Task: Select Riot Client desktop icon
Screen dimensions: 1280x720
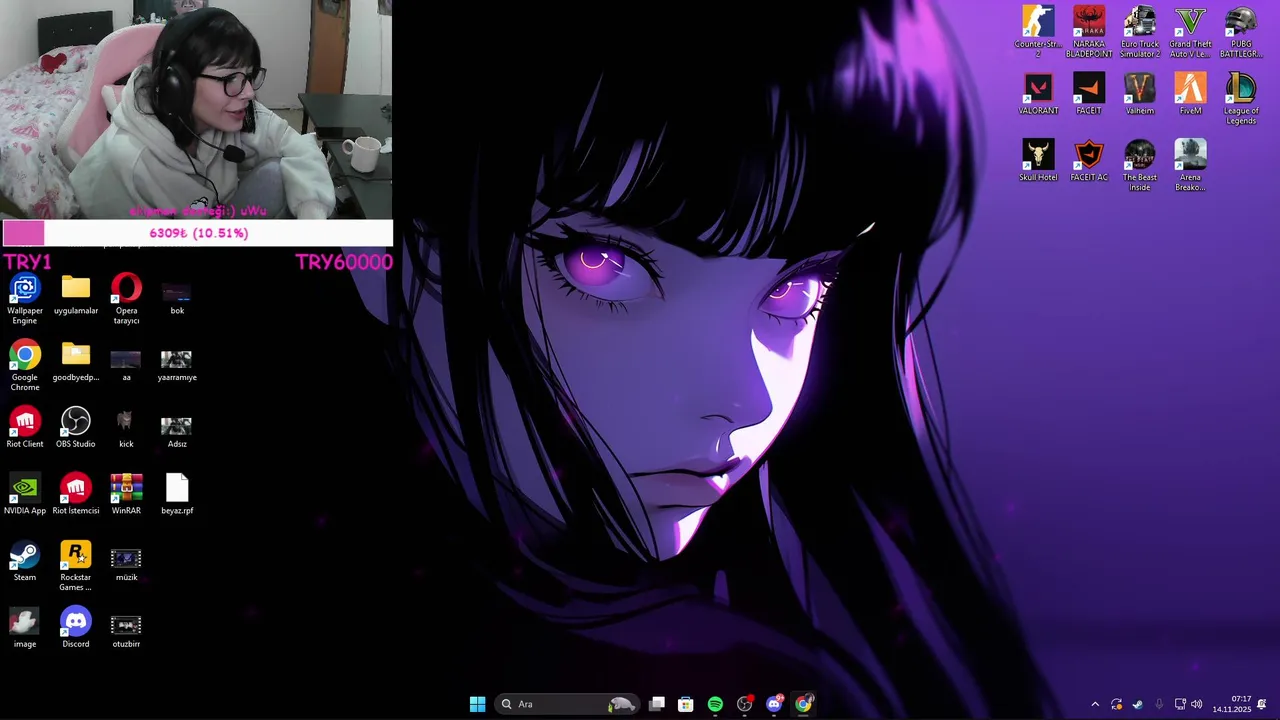Action: pos(25,428)
